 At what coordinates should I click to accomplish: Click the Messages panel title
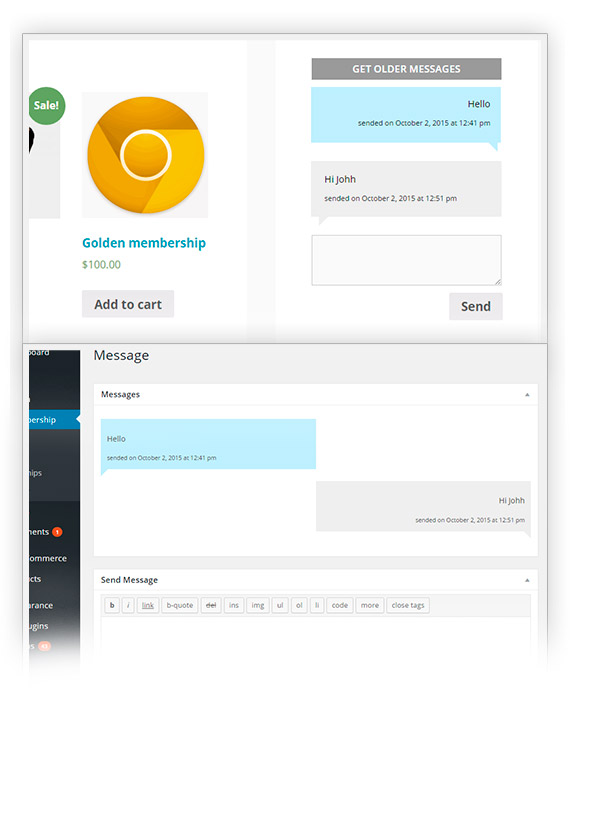pos(121,394)
